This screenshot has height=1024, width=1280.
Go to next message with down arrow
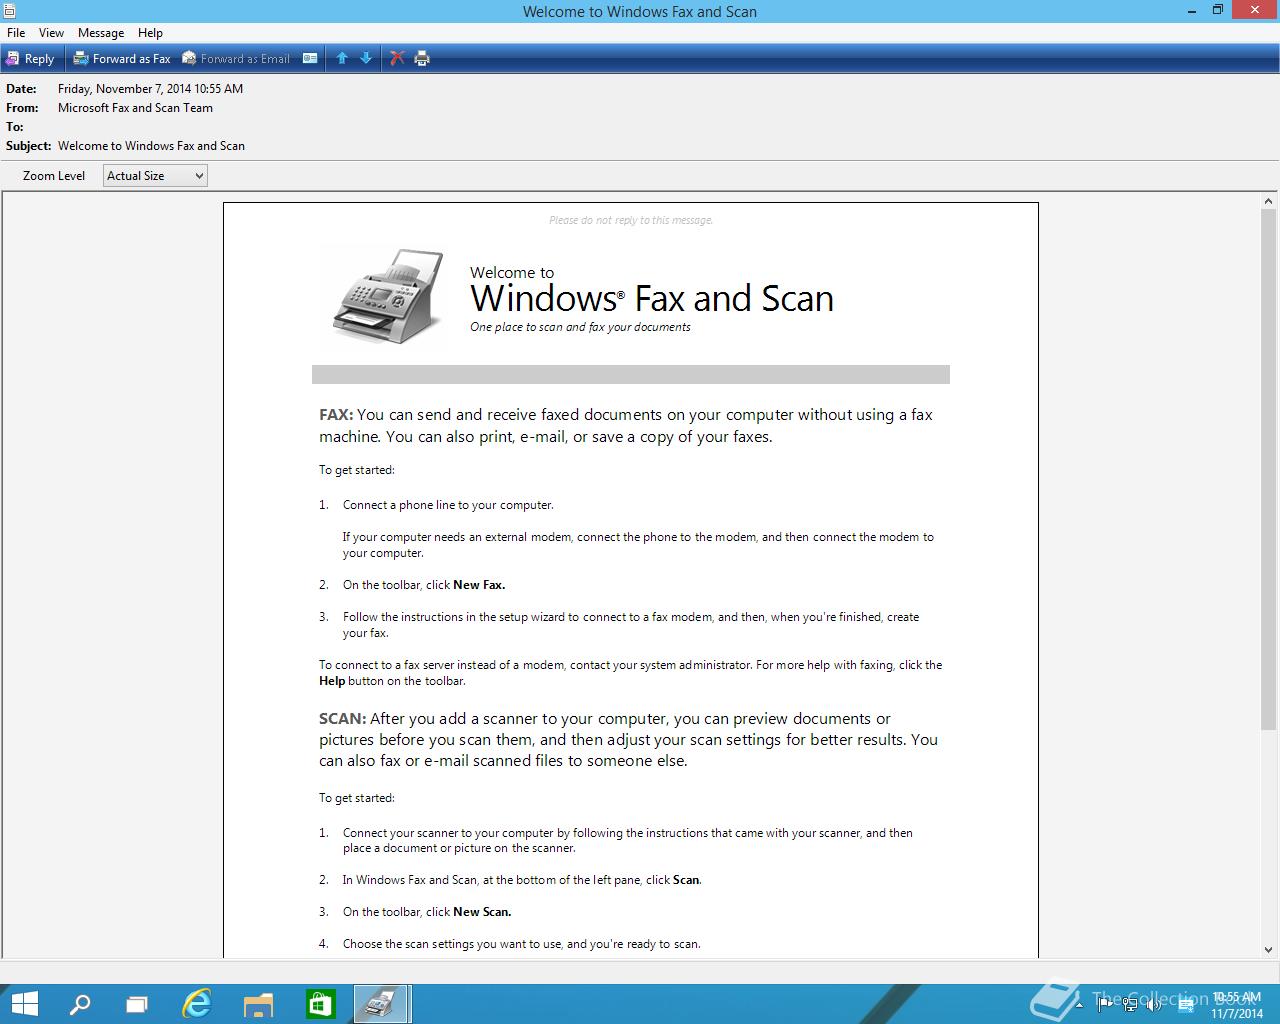[366, 59]
